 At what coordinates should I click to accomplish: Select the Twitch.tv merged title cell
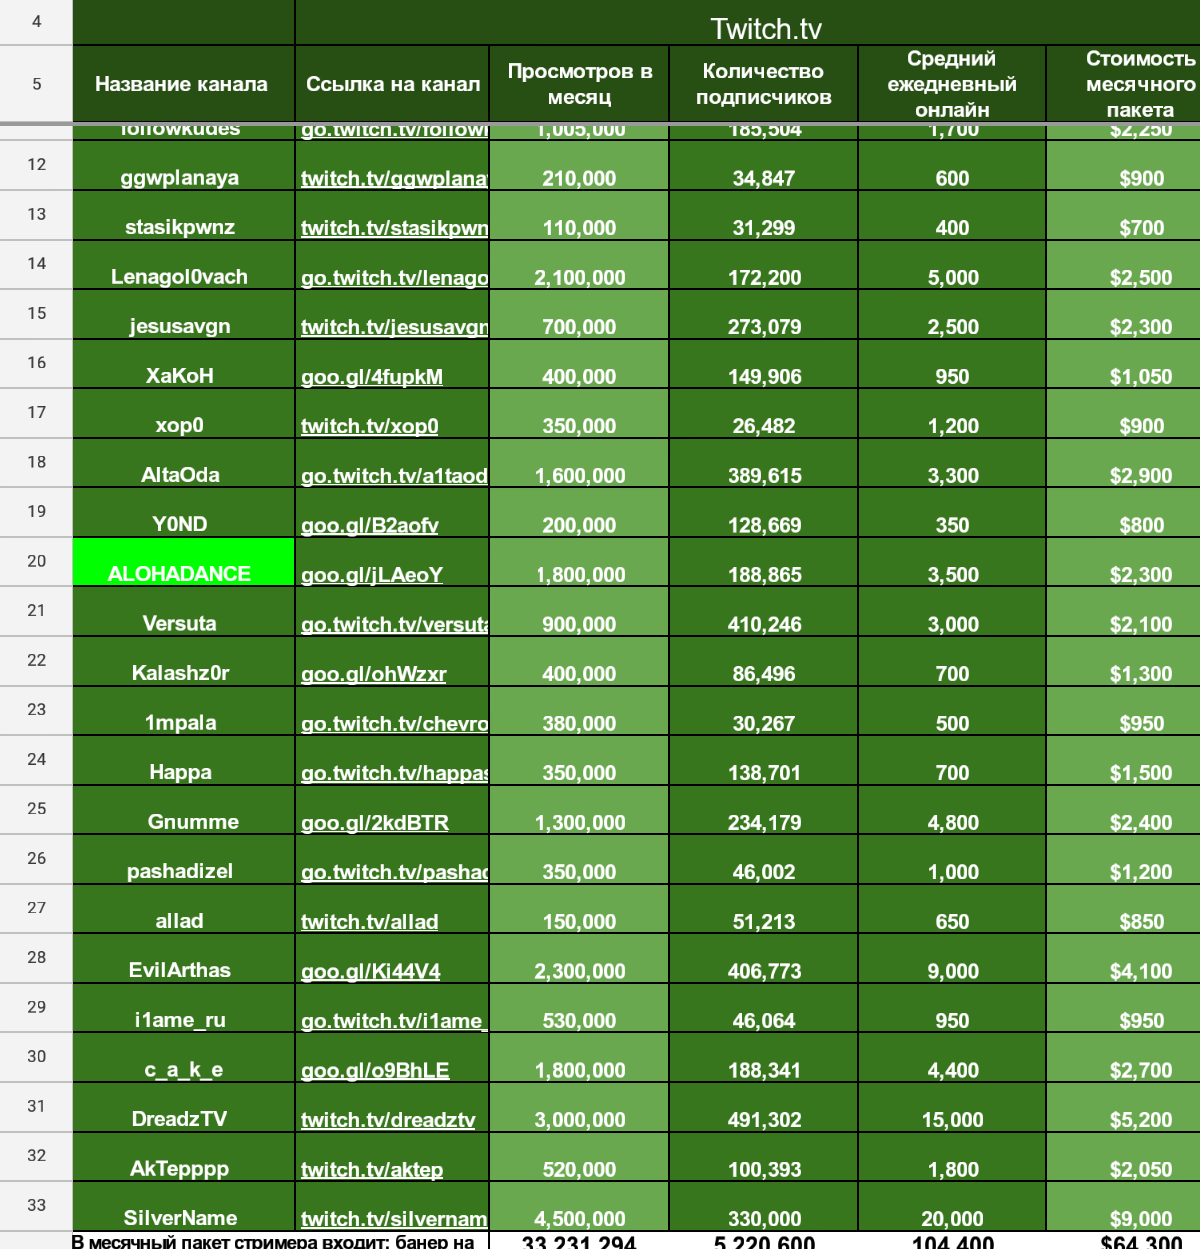point(748,22)
